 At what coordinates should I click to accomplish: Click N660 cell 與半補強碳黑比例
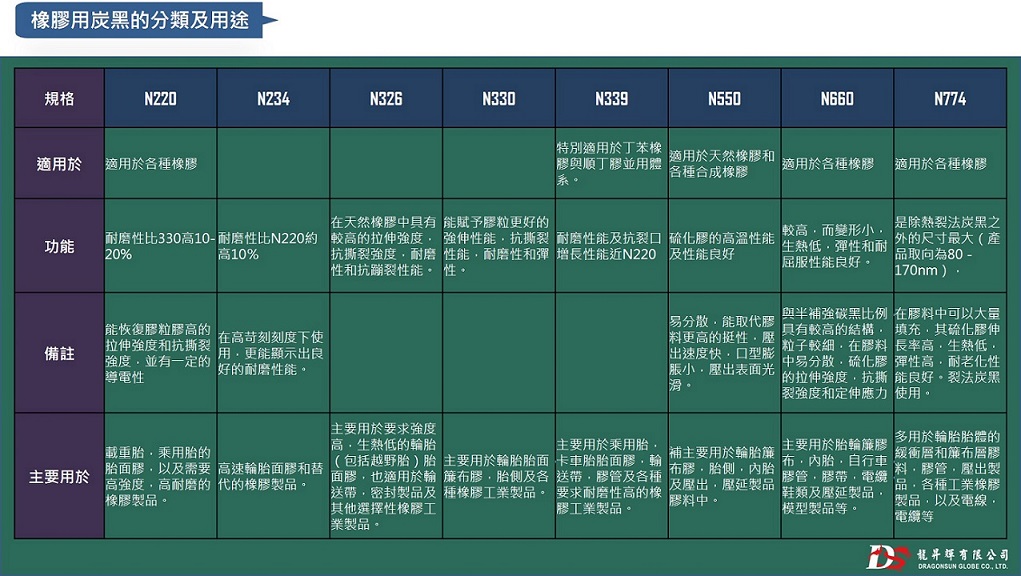tap(835, 353)
